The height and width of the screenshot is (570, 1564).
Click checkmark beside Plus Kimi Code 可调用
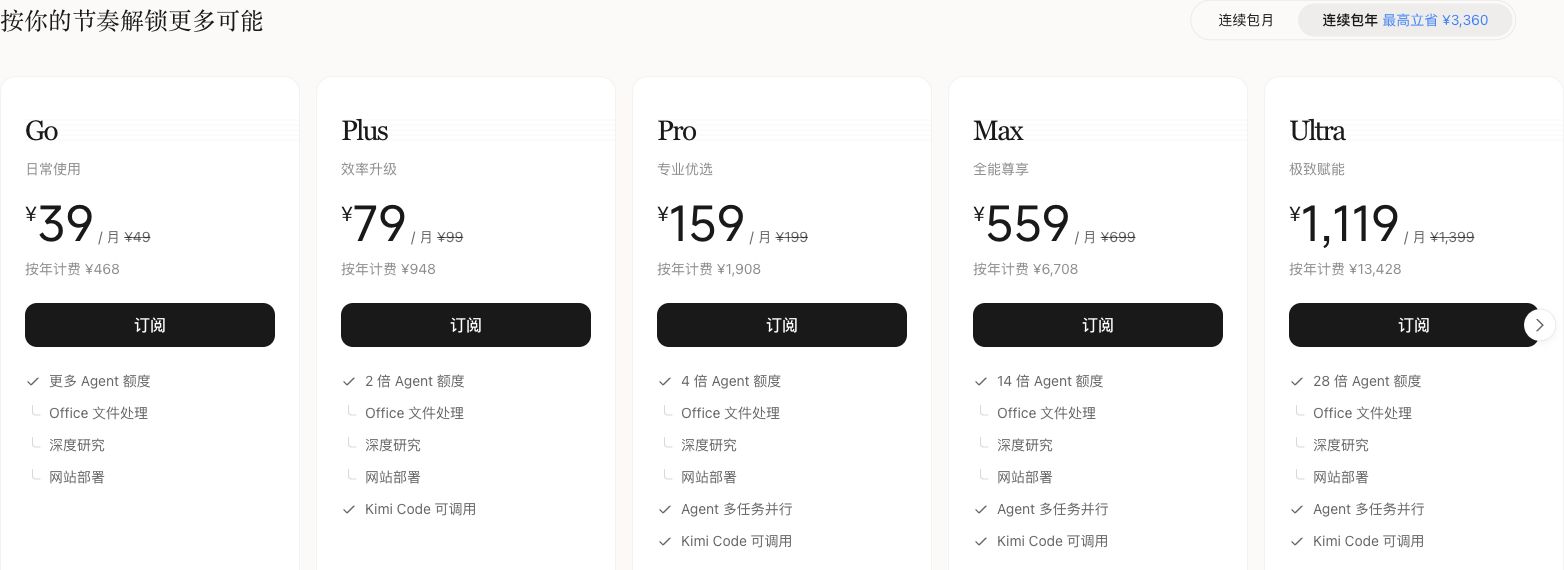coord(349,509)
